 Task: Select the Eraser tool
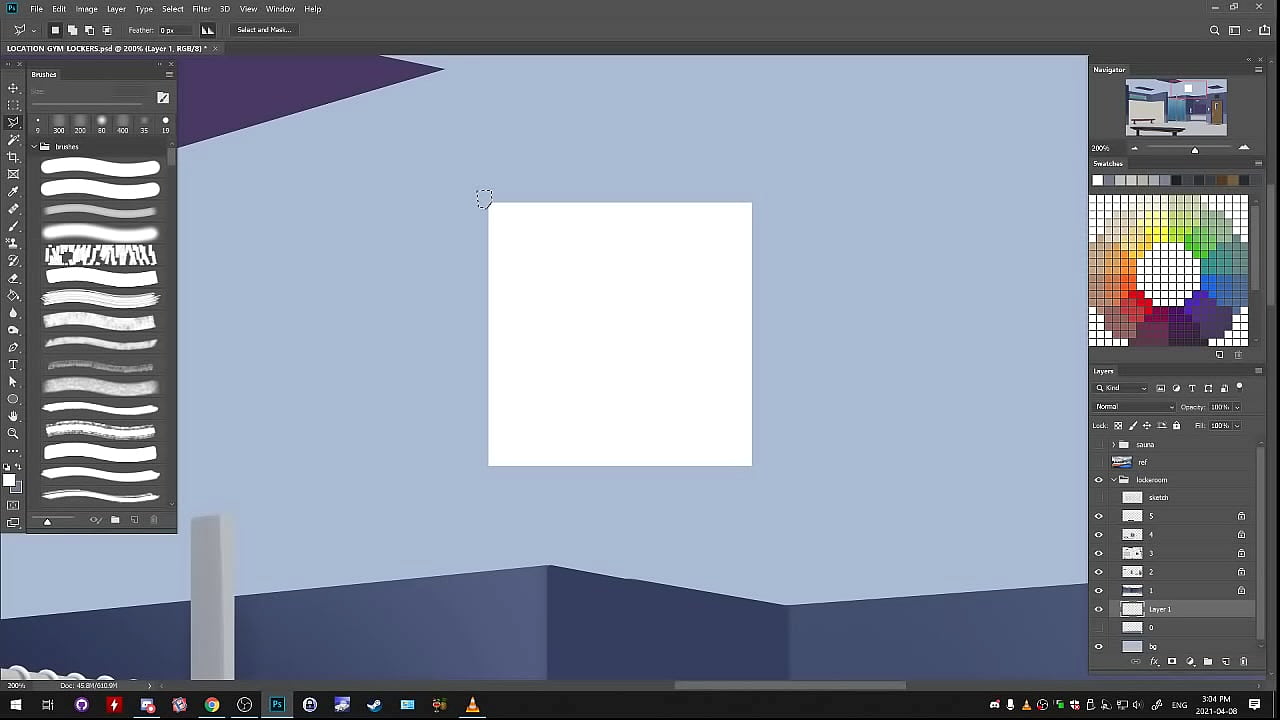click(x=13, y=278)
